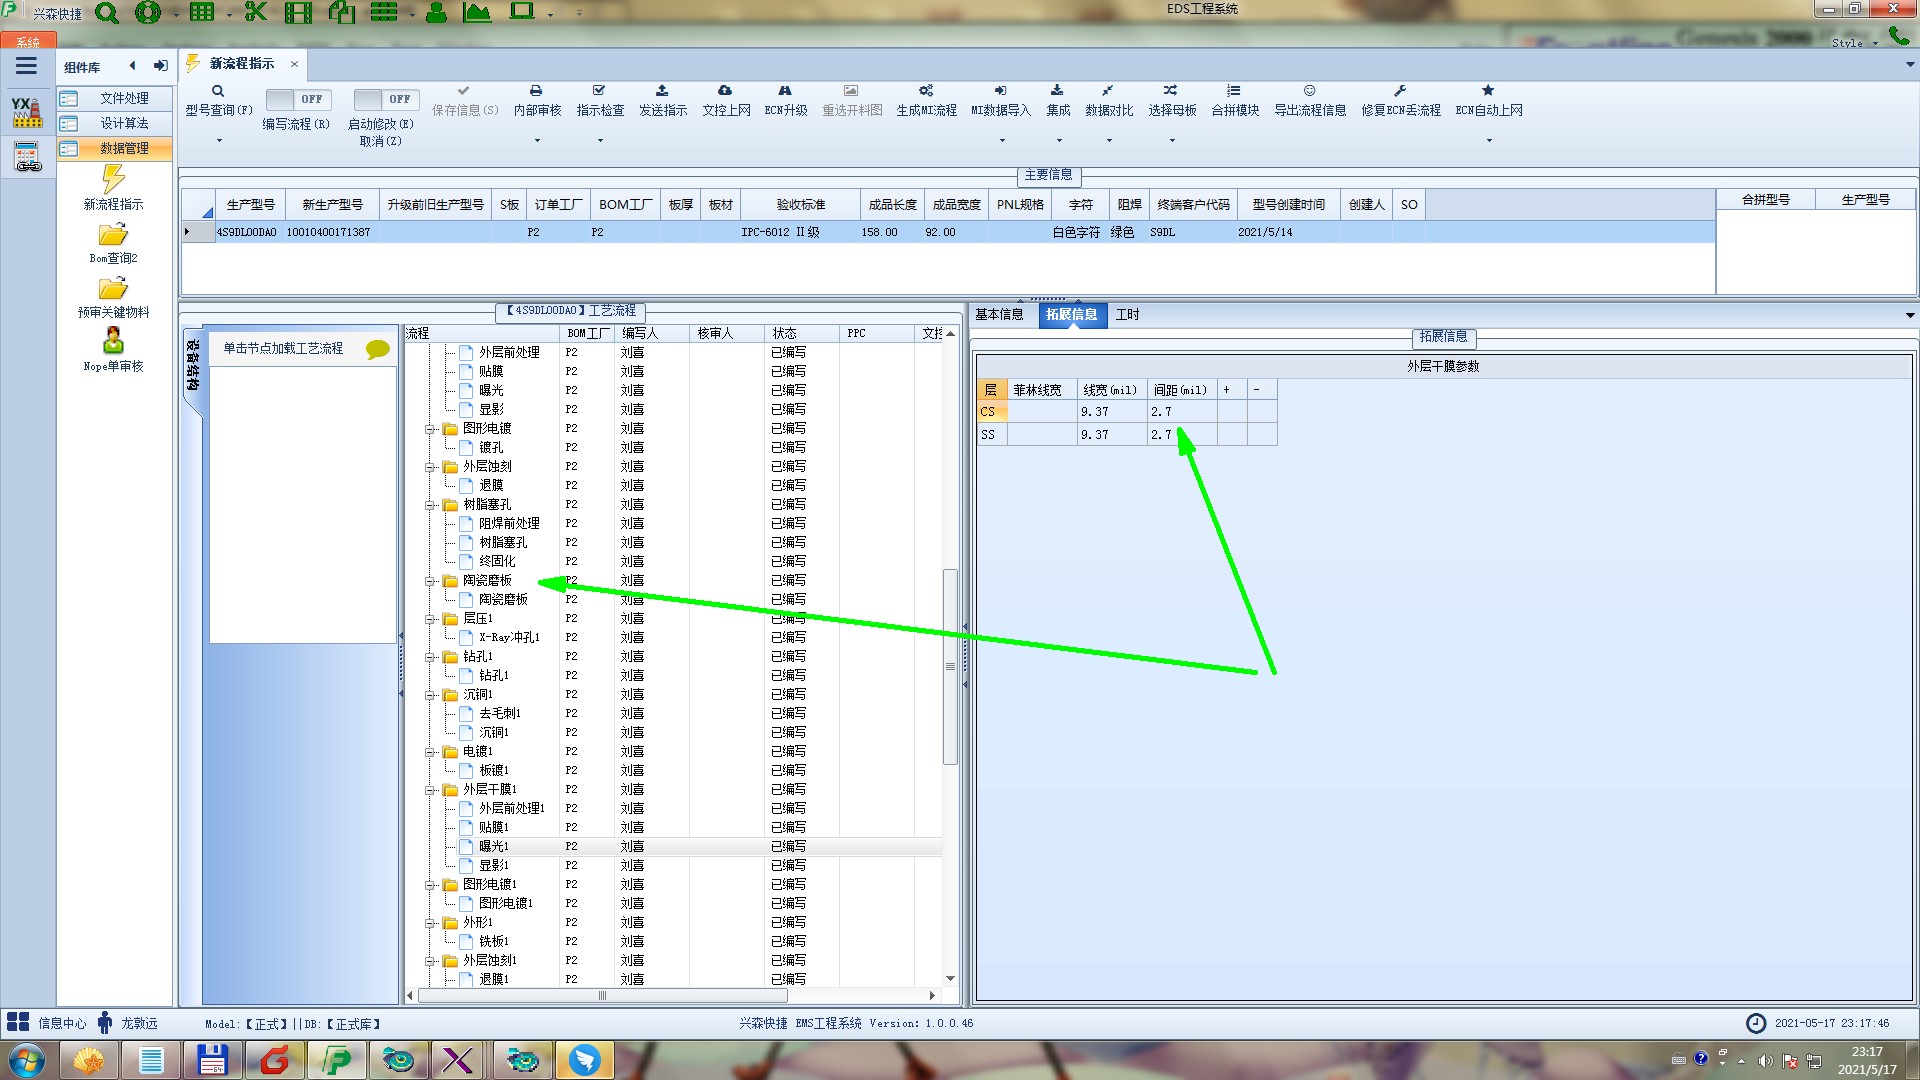Collapse the 外层干膜1 tree folder

pos(430,790)
